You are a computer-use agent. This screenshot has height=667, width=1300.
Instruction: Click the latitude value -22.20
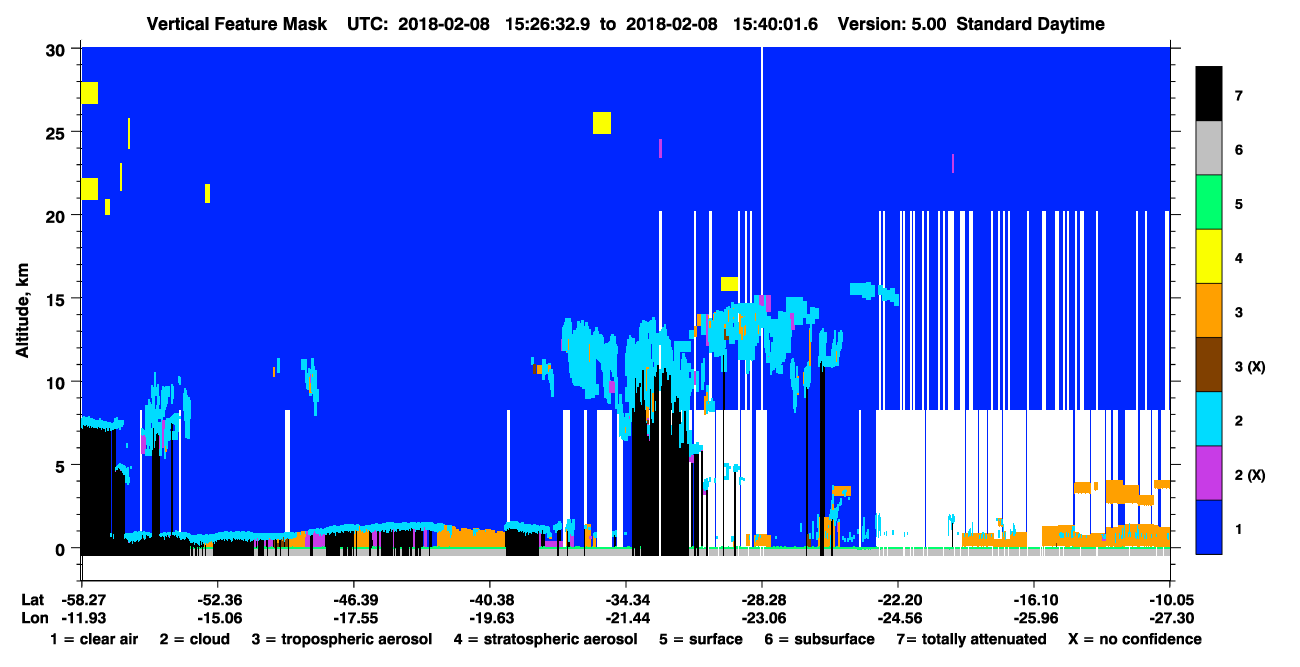[x=898, y=600]
